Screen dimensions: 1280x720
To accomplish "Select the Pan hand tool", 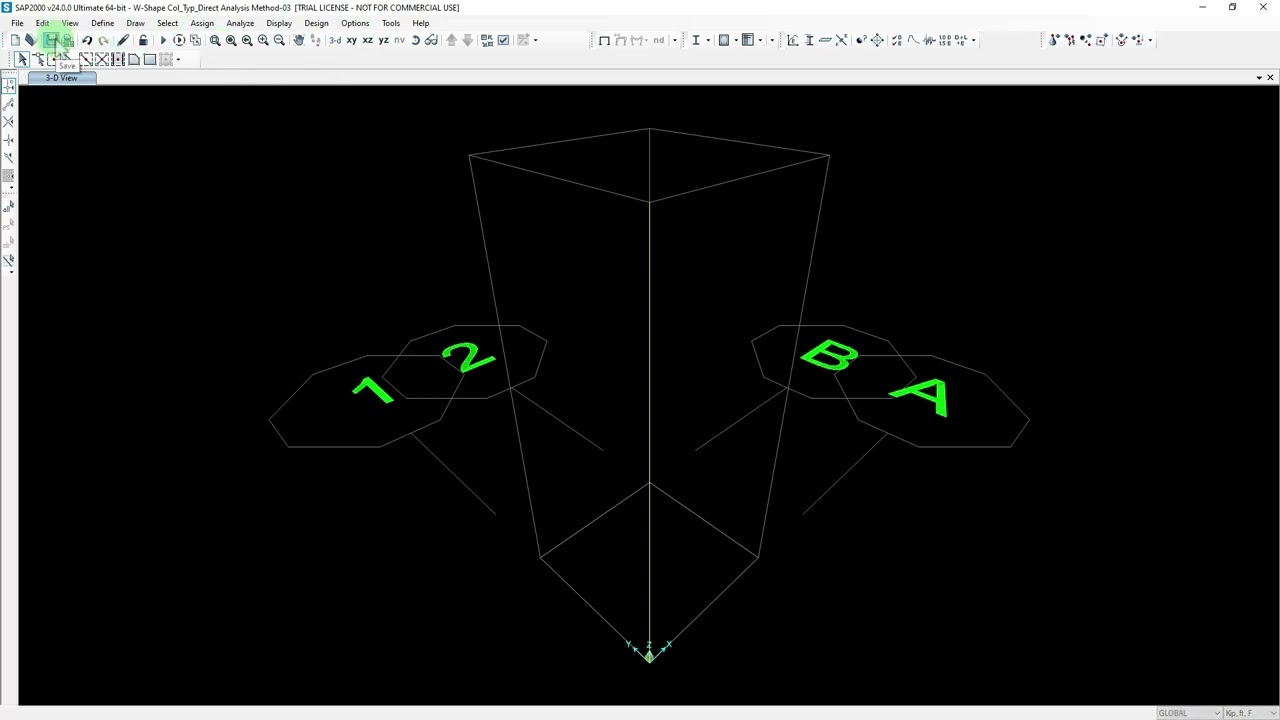I will (298, 40).
